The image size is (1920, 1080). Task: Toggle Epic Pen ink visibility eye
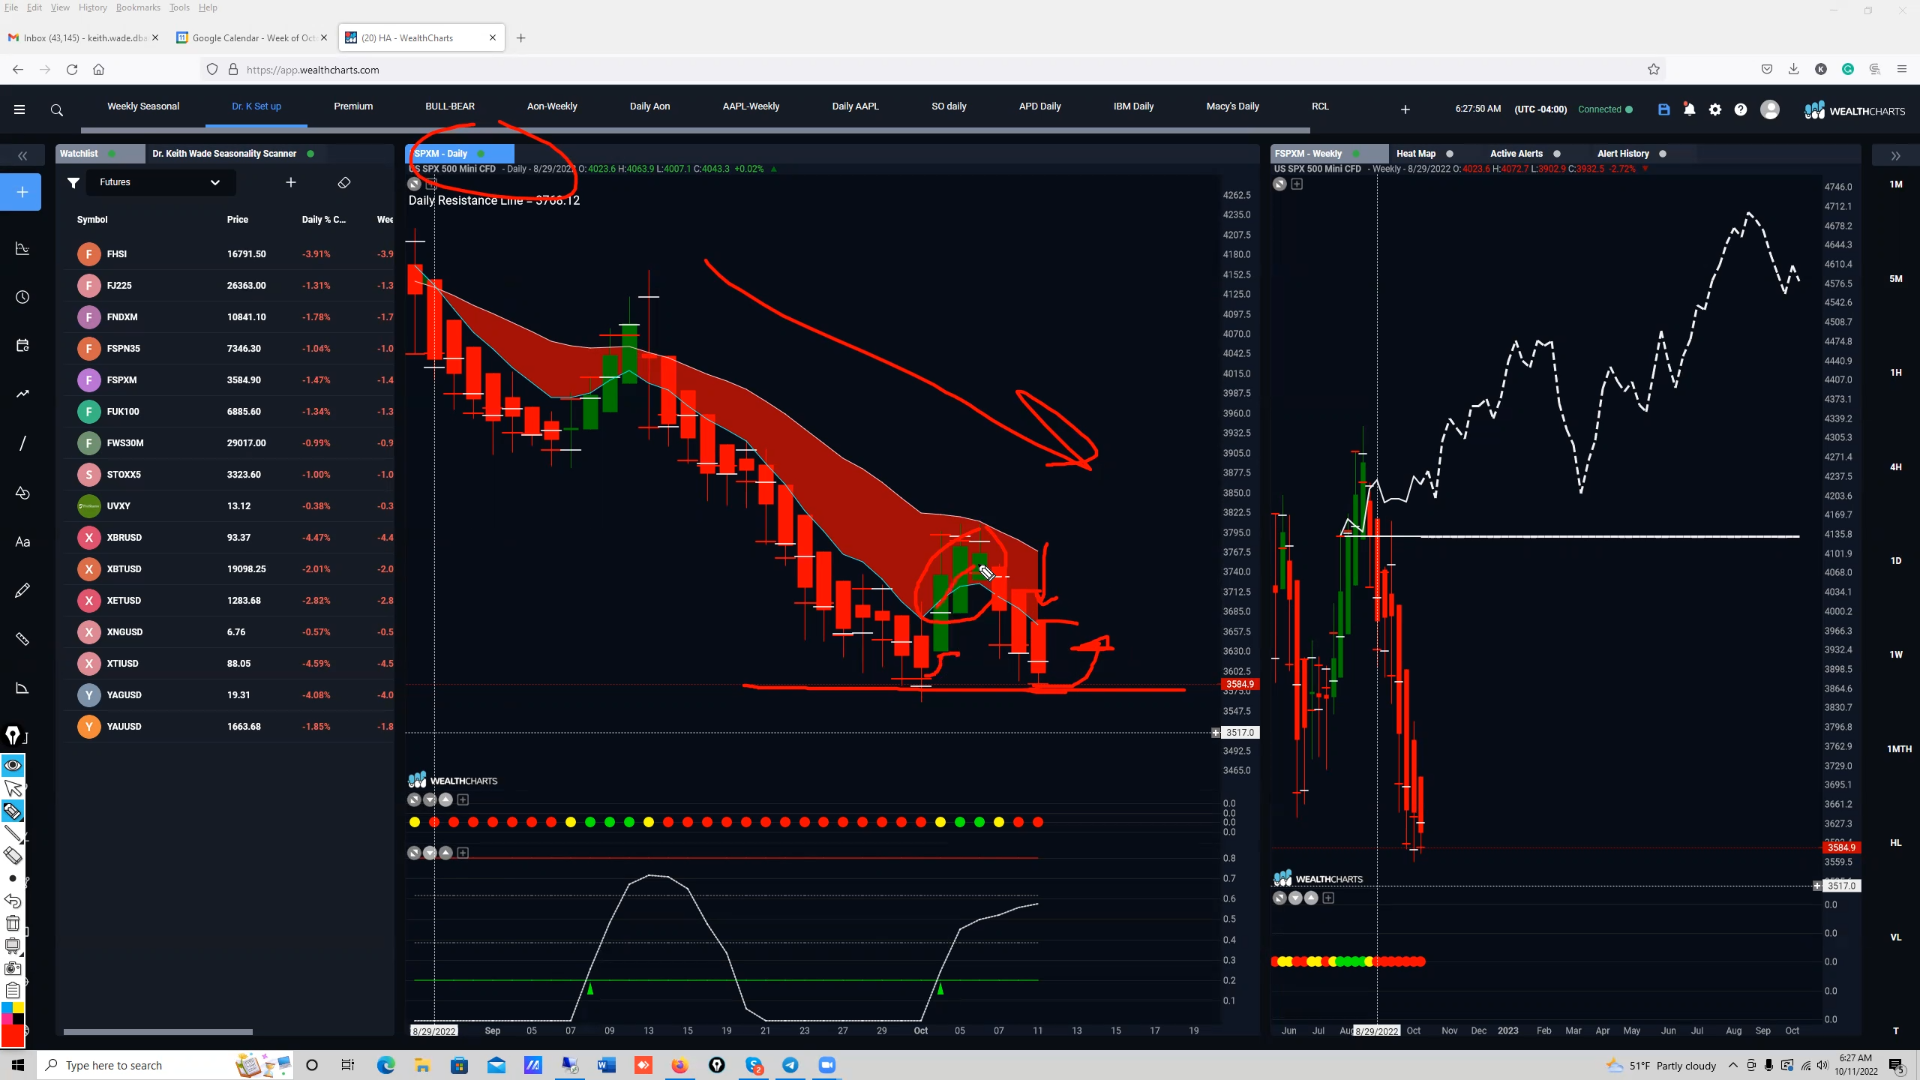(13, 765)
